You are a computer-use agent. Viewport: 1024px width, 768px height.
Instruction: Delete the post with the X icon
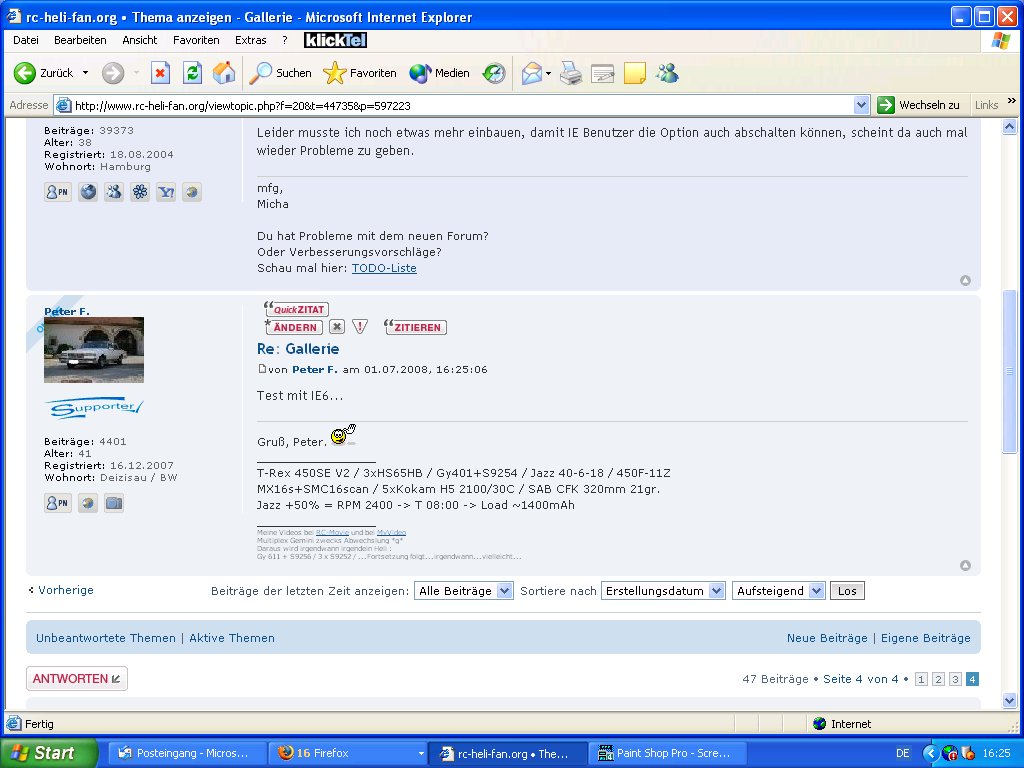point(337,327)
